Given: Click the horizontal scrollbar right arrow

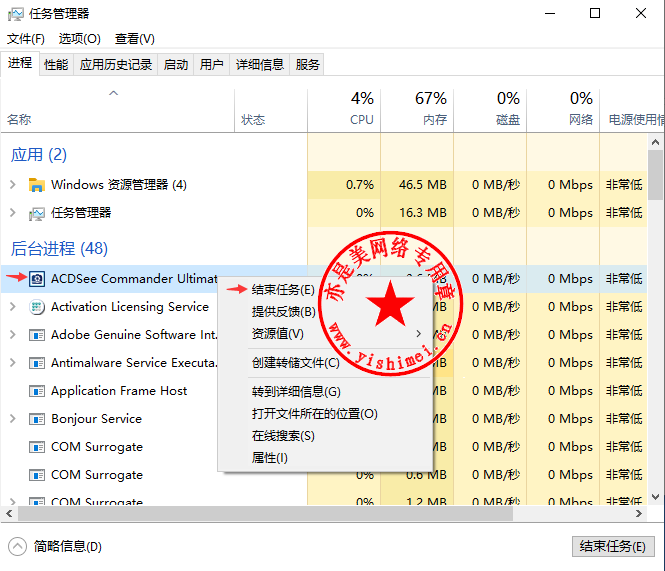Looking at the screenshot, I should (x=639, y=514).
